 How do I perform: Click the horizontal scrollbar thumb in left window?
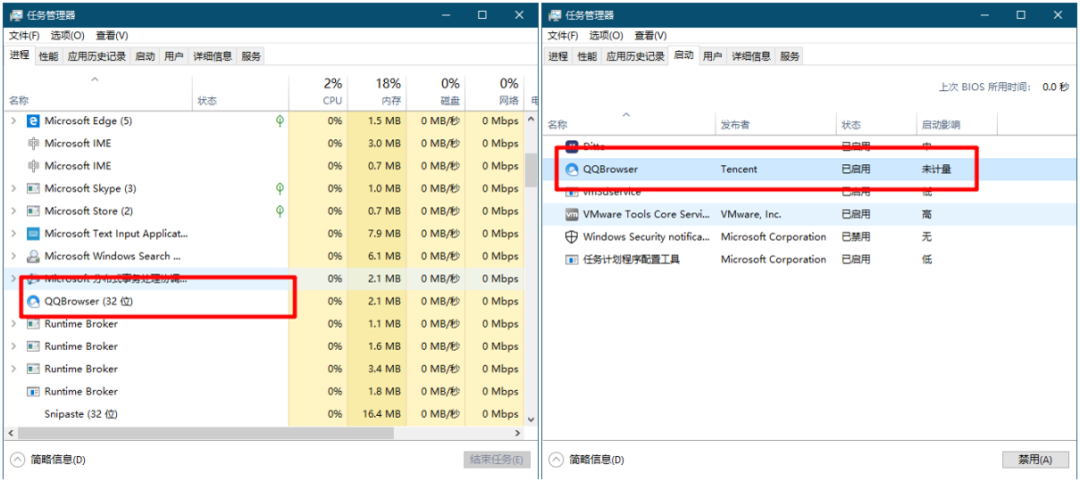(205, 433)
